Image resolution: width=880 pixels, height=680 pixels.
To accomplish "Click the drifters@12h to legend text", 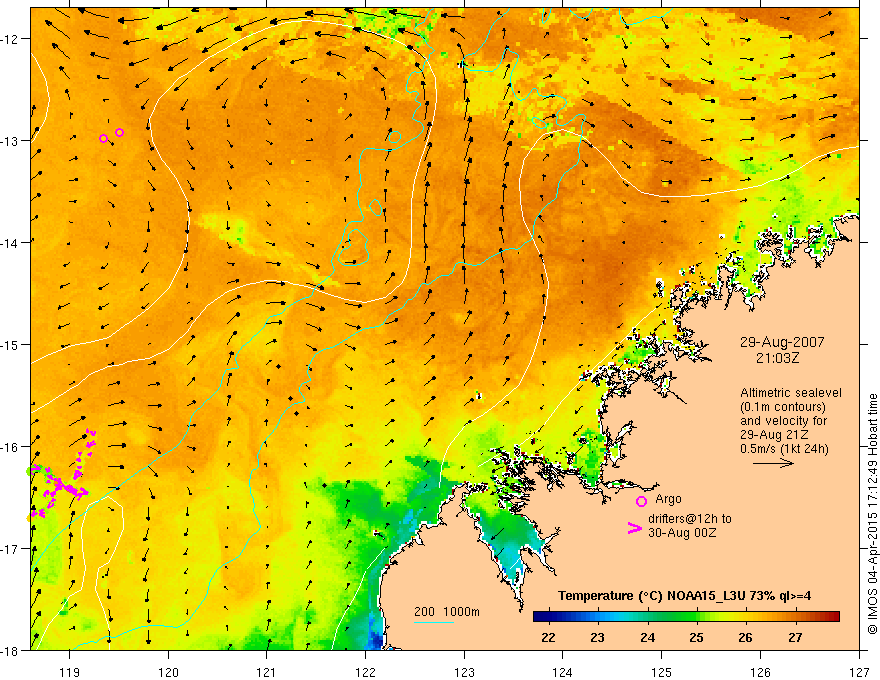I will click(x=690, y=519).
